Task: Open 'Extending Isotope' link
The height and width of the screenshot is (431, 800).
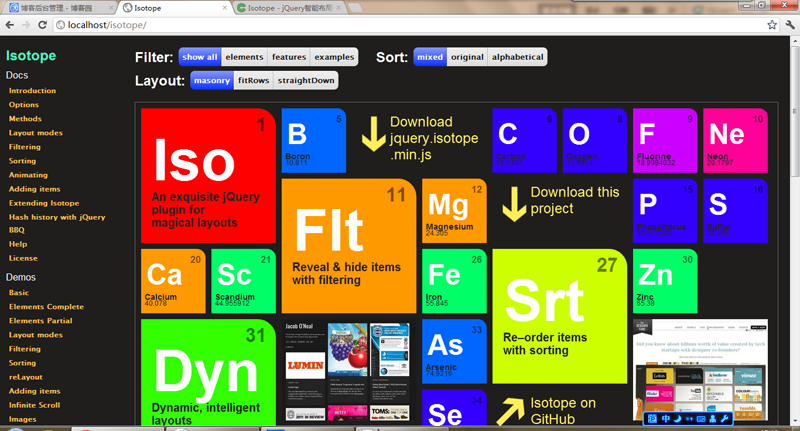Action: (44, 203)
